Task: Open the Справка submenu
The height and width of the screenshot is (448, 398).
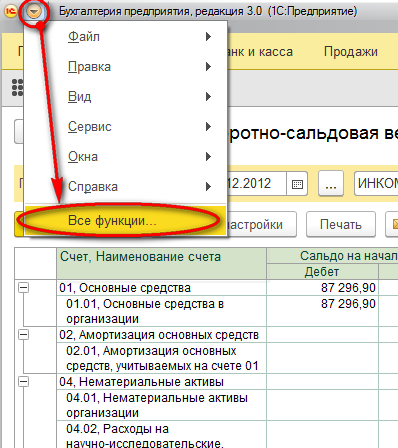Action: pyautogui.click(x=126, y=187)
